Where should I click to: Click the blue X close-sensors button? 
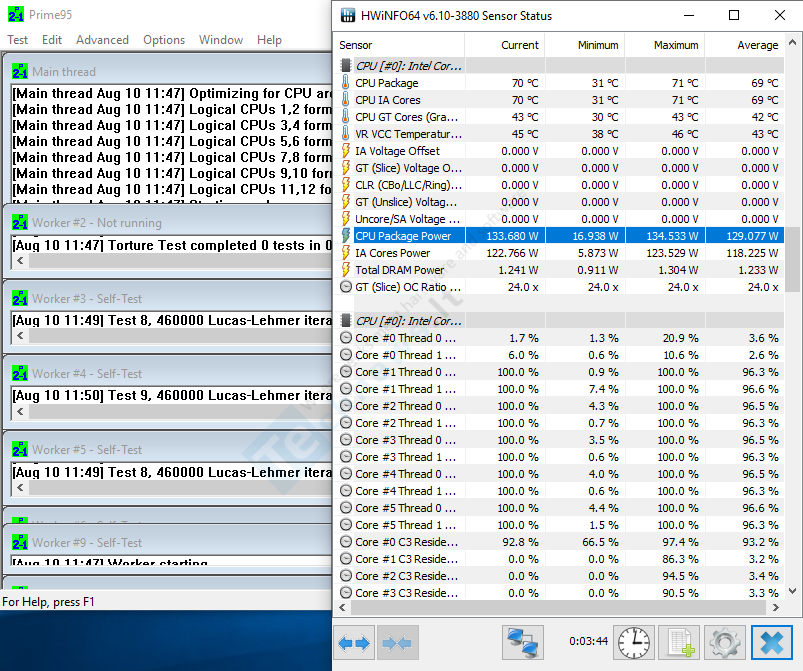tap(772, 642)
